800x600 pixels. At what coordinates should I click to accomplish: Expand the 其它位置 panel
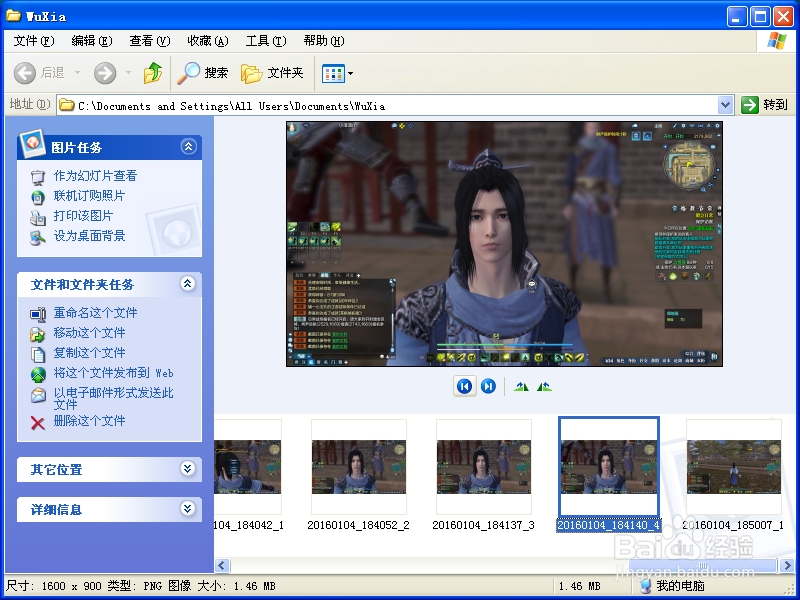(x=188, y=468)
